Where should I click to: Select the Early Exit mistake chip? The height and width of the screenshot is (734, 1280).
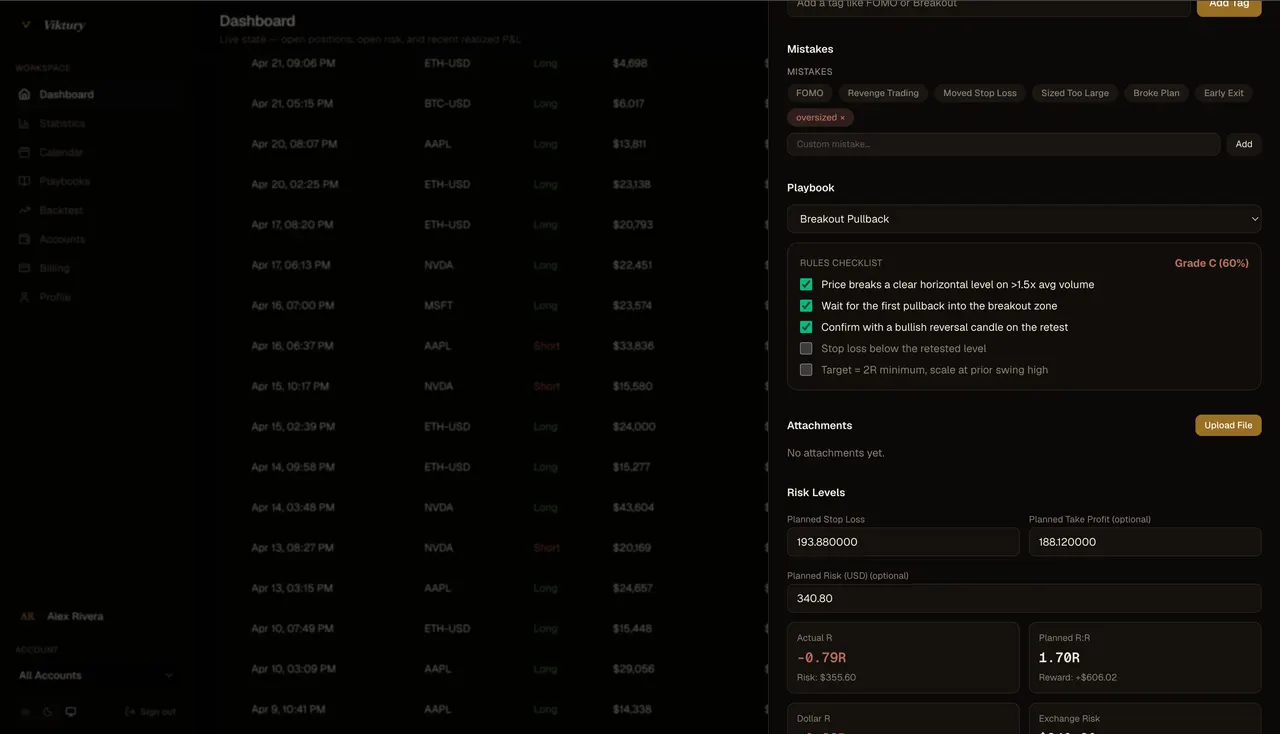(x=1224, y=94)
